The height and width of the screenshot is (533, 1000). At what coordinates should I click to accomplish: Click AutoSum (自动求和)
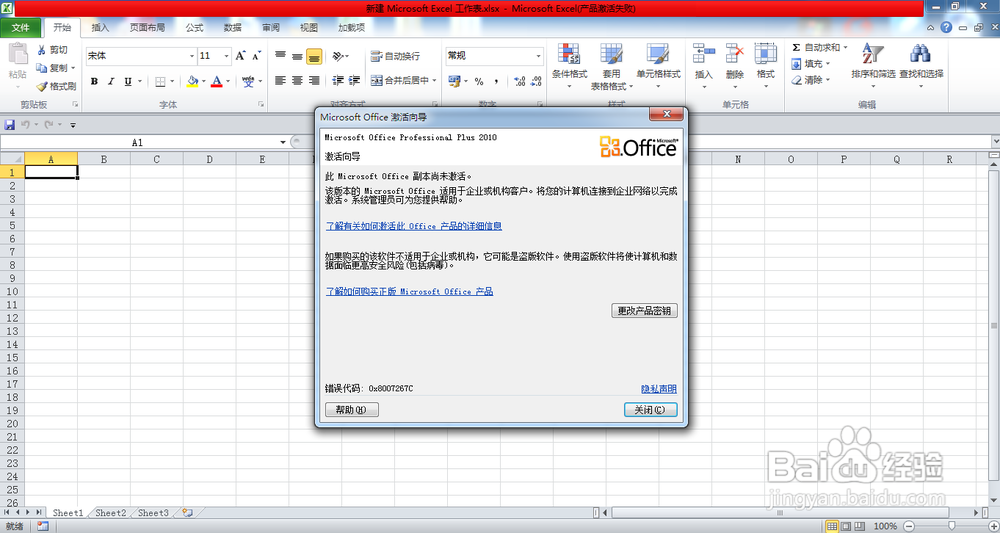[816, 48]
